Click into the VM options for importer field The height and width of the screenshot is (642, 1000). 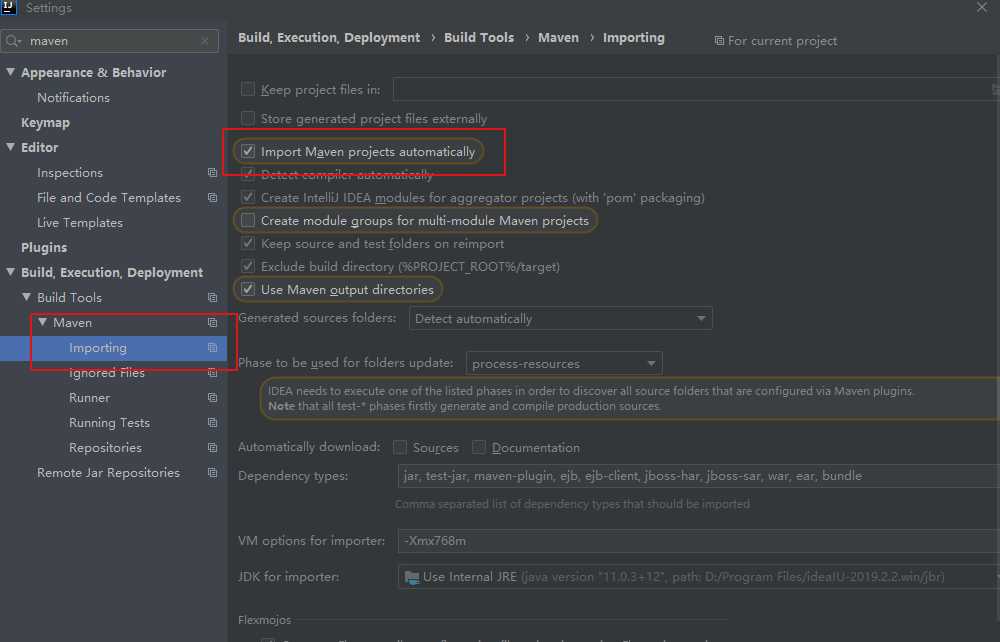(698, 541)
